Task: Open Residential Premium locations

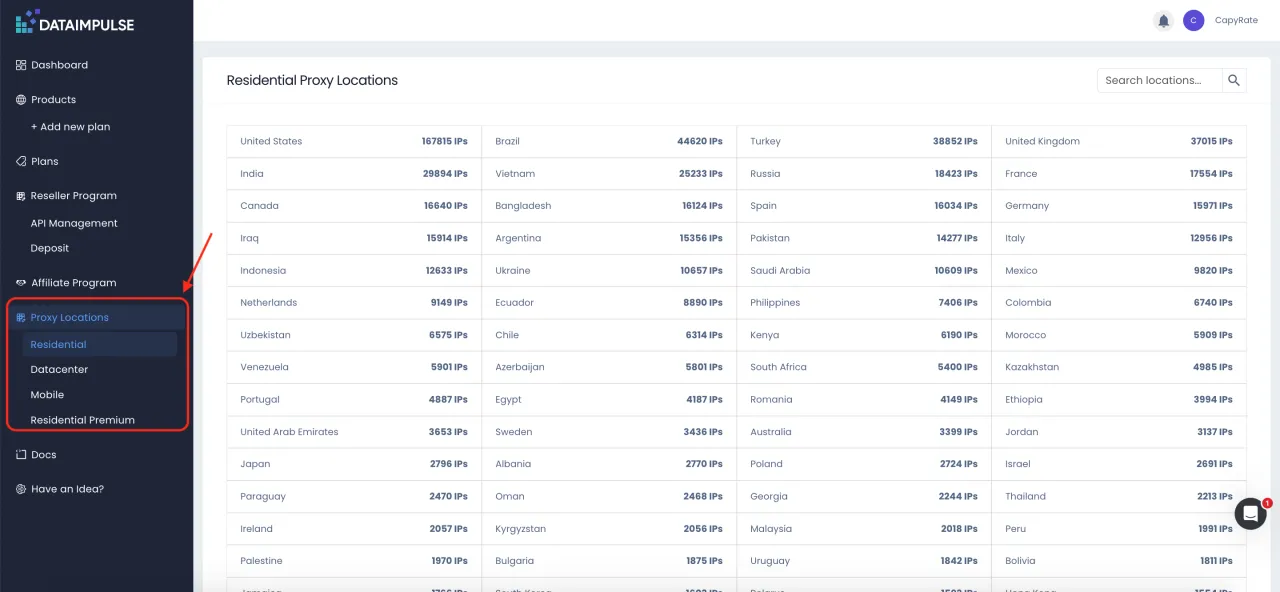Action: 82,420
